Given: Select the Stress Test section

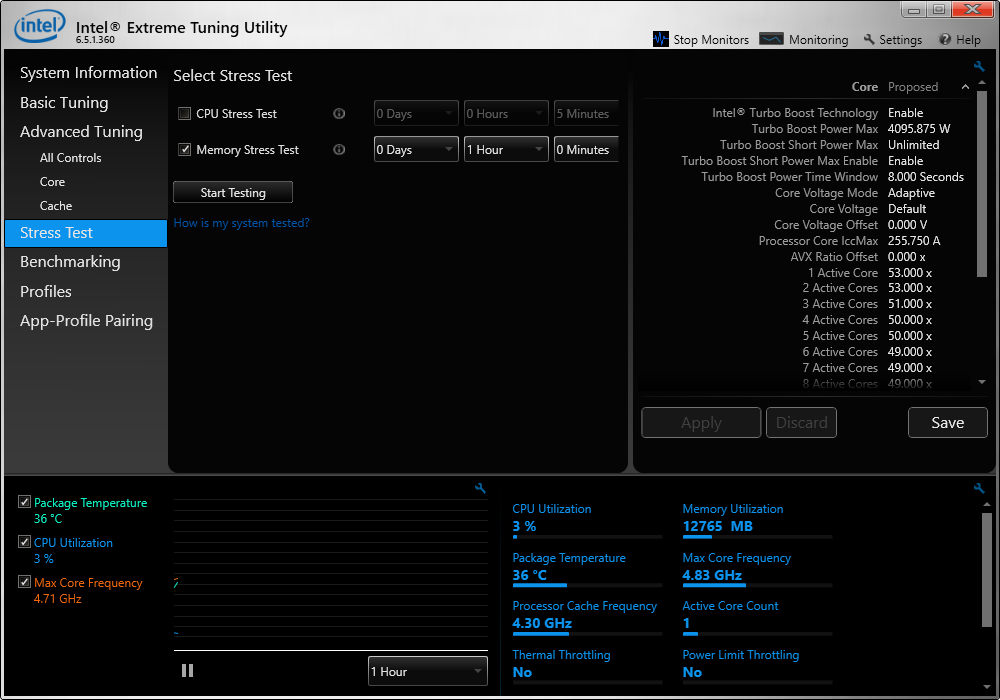Looking at the screenshot, I should click(x=85, y=233).
